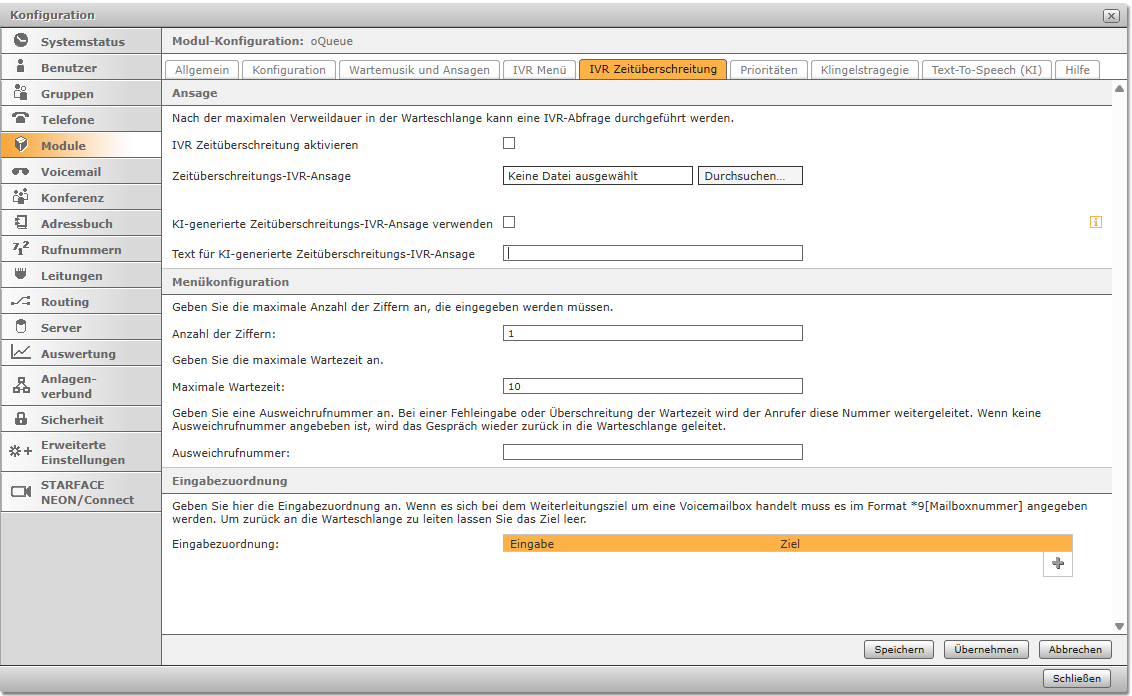This screenshot has height=696, width=1132.
Task: Click the scrollbar down arrow
Action: [1120, 625]
